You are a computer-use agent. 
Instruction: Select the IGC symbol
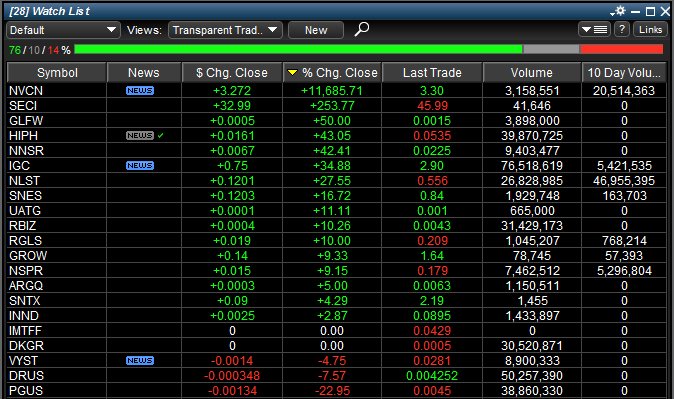[19, 166]
